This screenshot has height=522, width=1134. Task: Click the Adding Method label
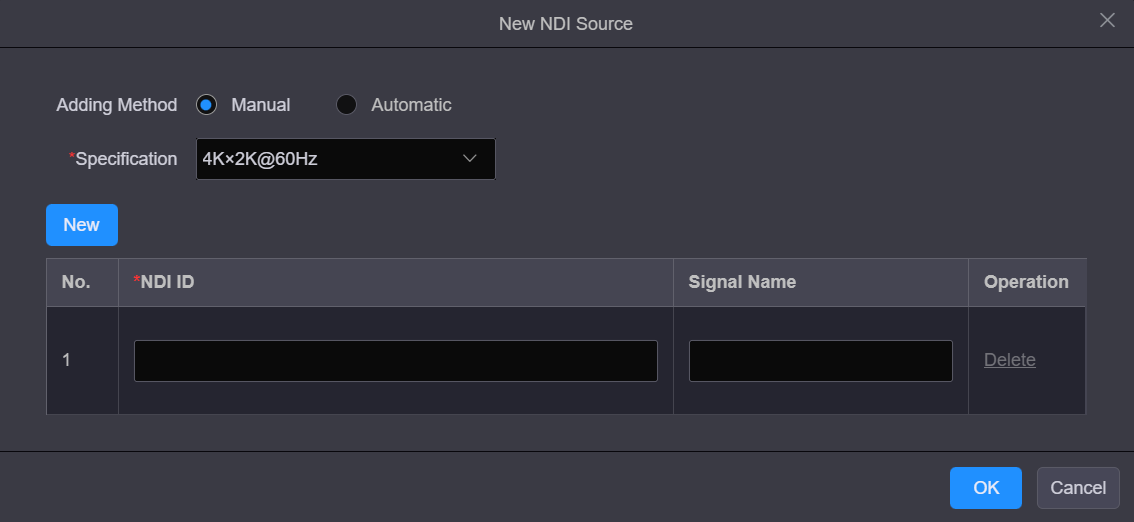pos(116,105)
